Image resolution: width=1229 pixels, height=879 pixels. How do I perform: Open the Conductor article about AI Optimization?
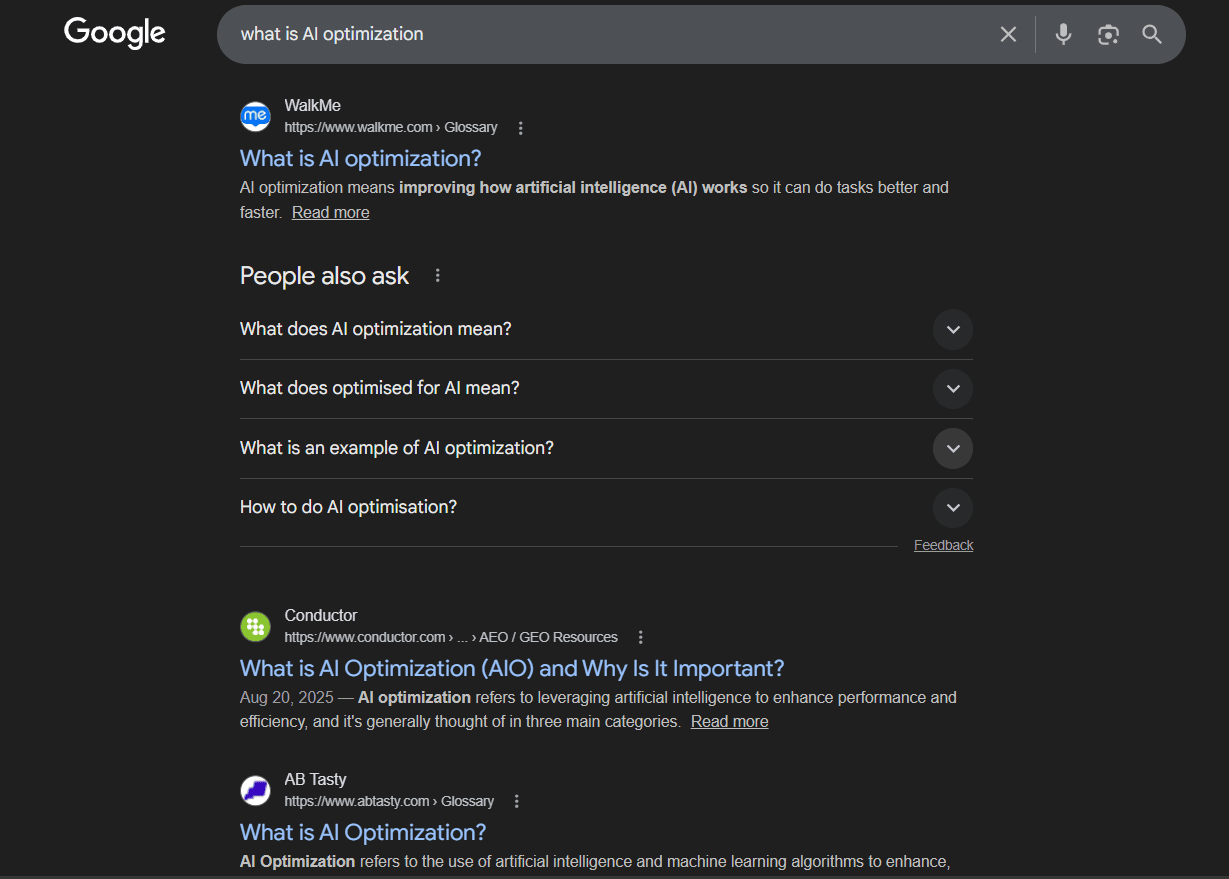(x=511, y=668)
